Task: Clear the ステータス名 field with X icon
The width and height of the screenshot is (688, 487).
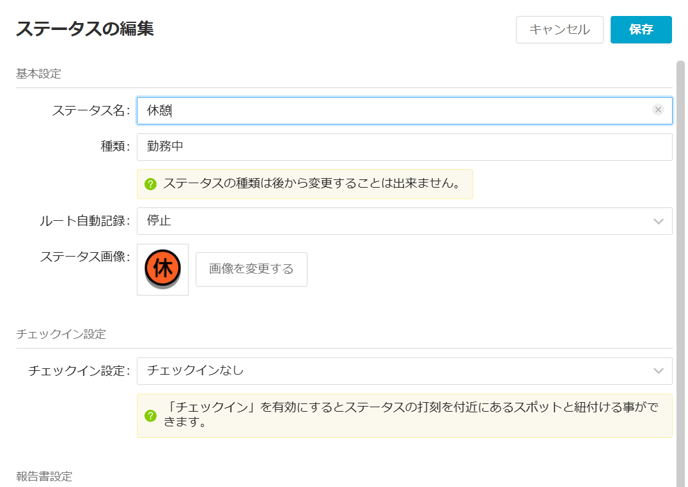Action: pyautogui.click(x=658, y=110)
